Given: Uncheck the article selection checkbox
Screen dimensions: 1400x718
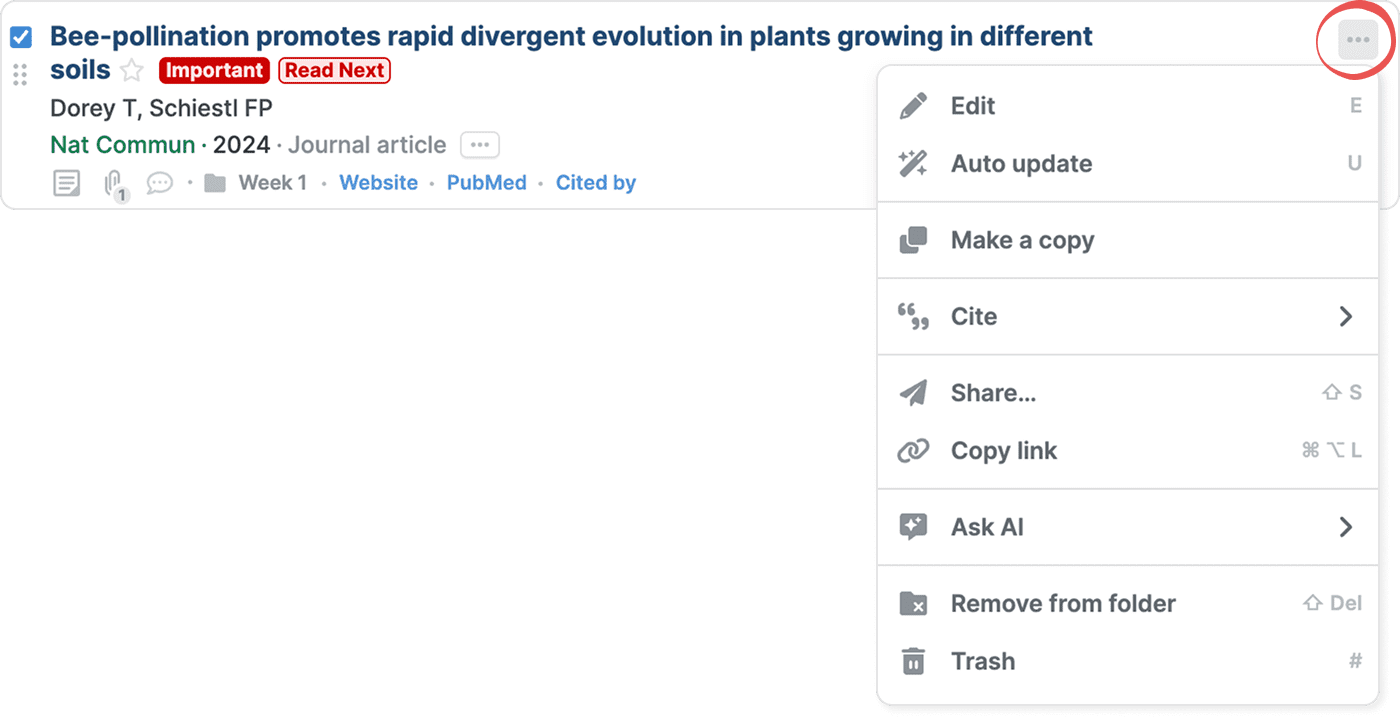Looking at the screenshot, I should (x=21, y=38).
